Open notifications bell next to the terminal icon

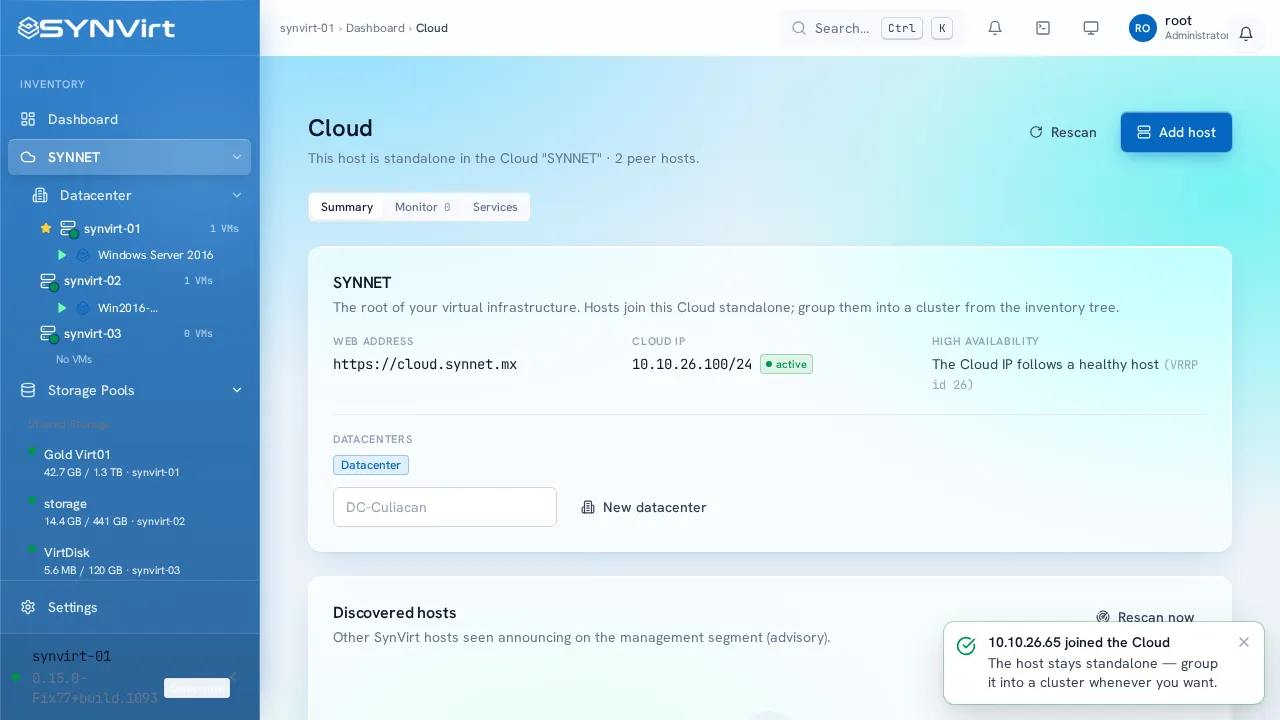tap(995, 28)
